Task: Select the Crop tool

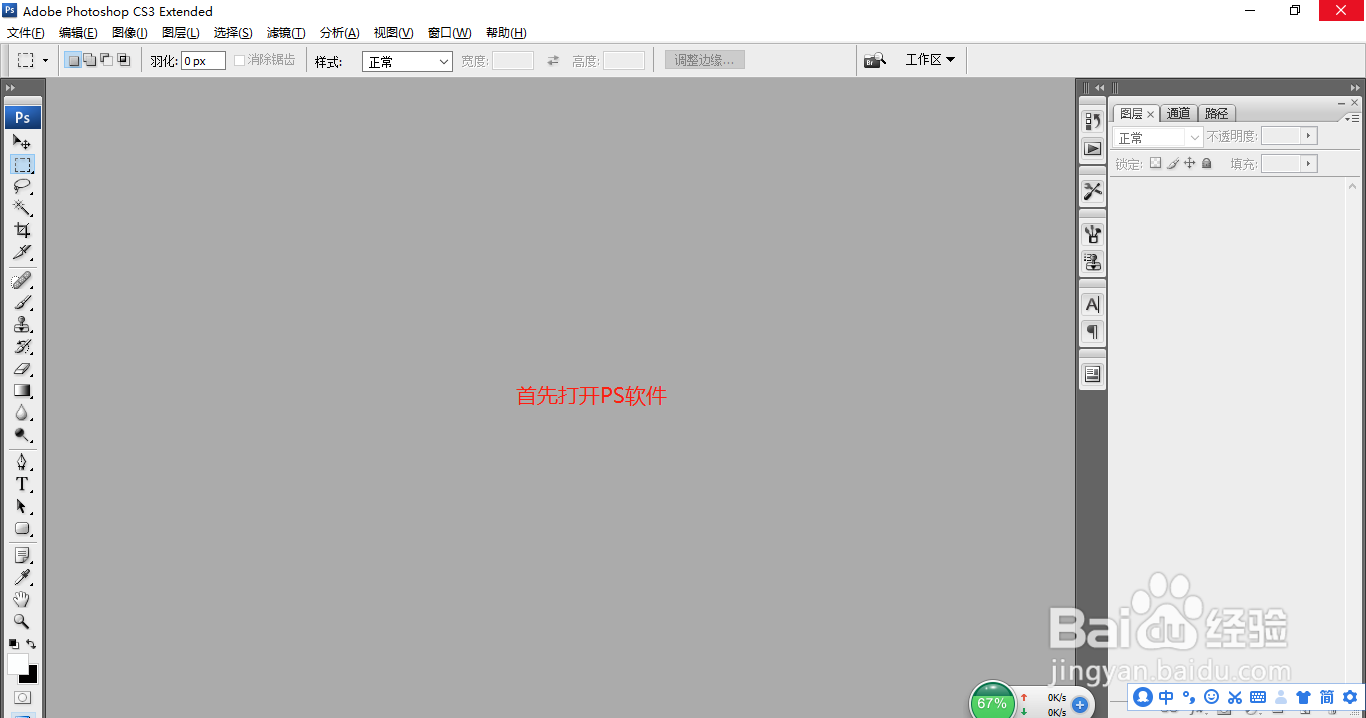Action: (x=22, y=230)
